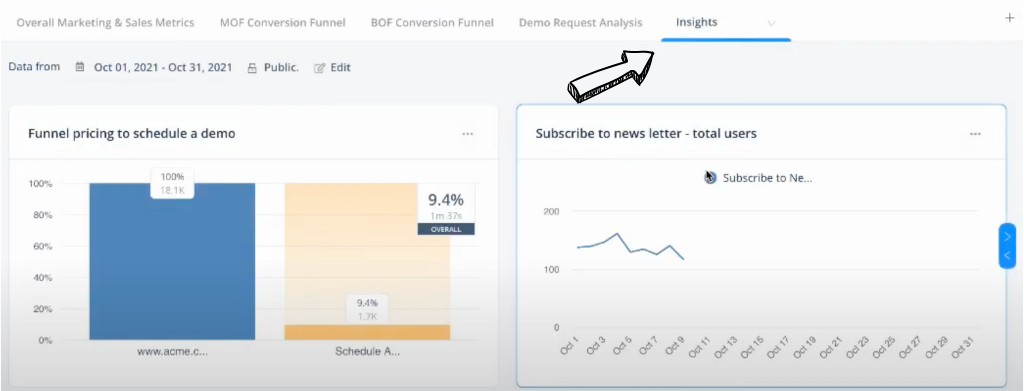
Task: Add a new dashboard tab with plus icon
Action: click(1009, 18)
